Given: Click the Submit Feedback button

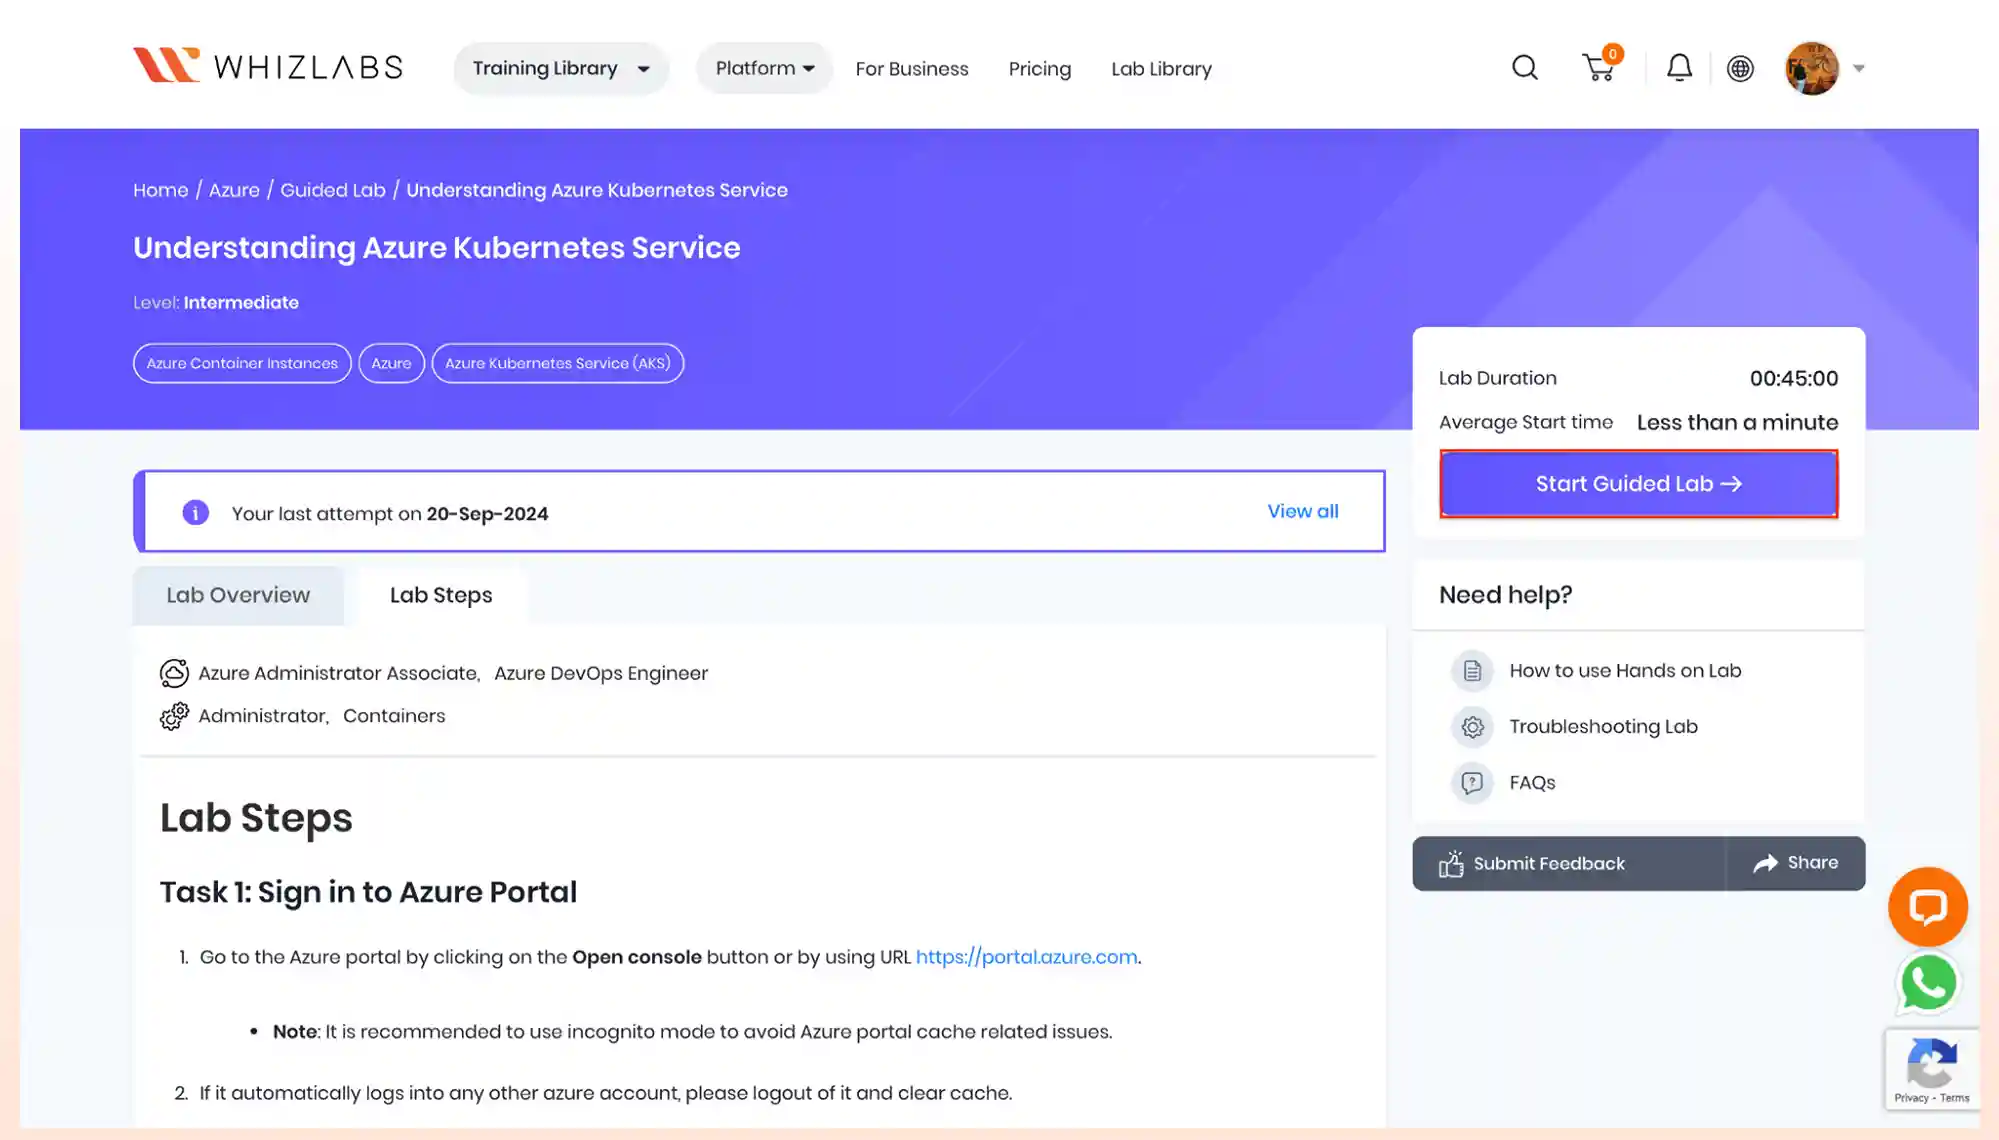Looking at the screenshot, I should tap(1569, 863).
